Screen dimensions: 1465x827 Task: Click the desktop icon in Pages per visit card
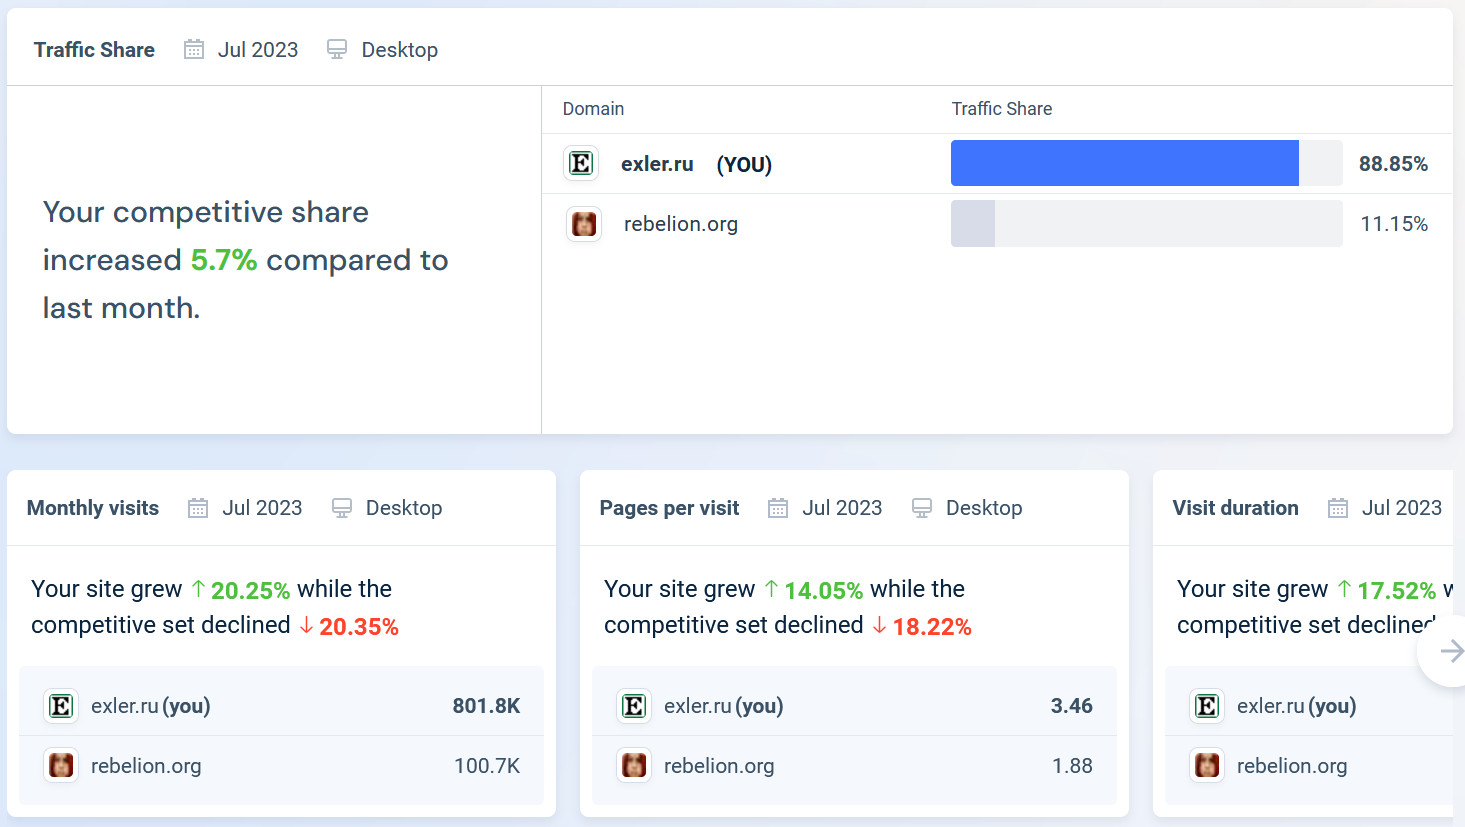point(922,508)
